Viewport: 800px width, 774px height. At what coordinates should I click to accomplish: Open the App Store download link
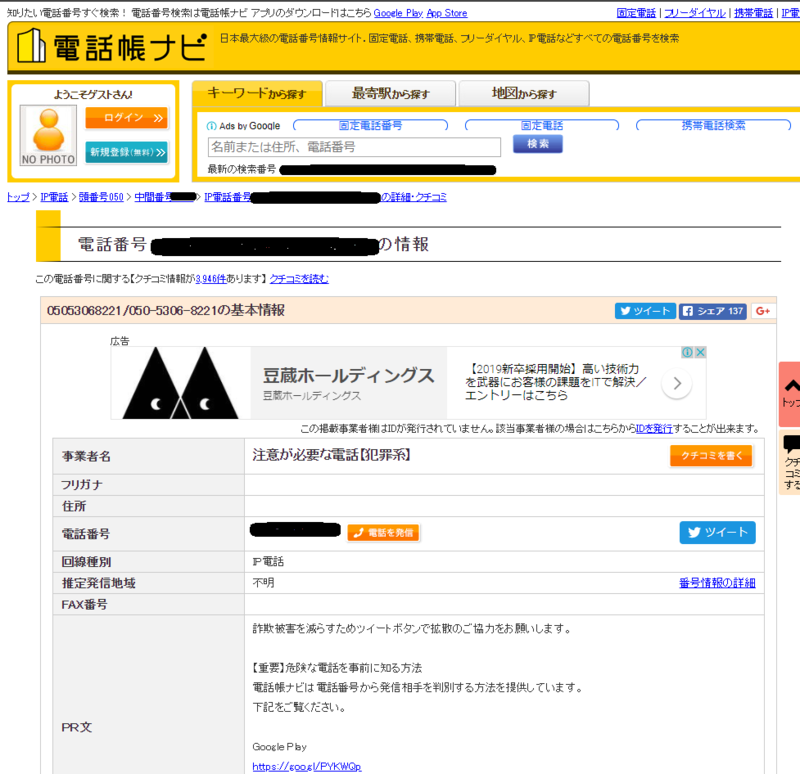[x=447, y=13]
